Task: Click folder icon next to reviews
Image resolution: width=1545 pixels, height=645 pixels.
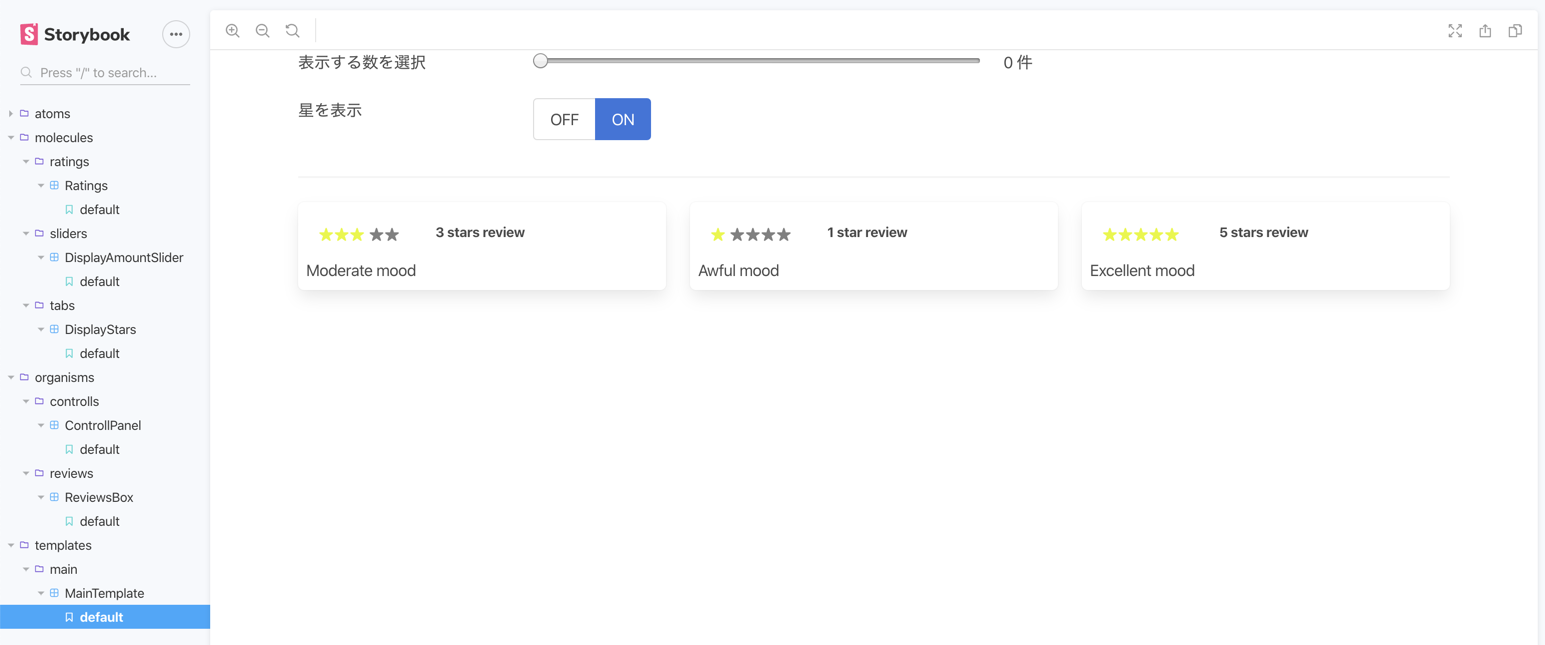Action: point(40,474)
